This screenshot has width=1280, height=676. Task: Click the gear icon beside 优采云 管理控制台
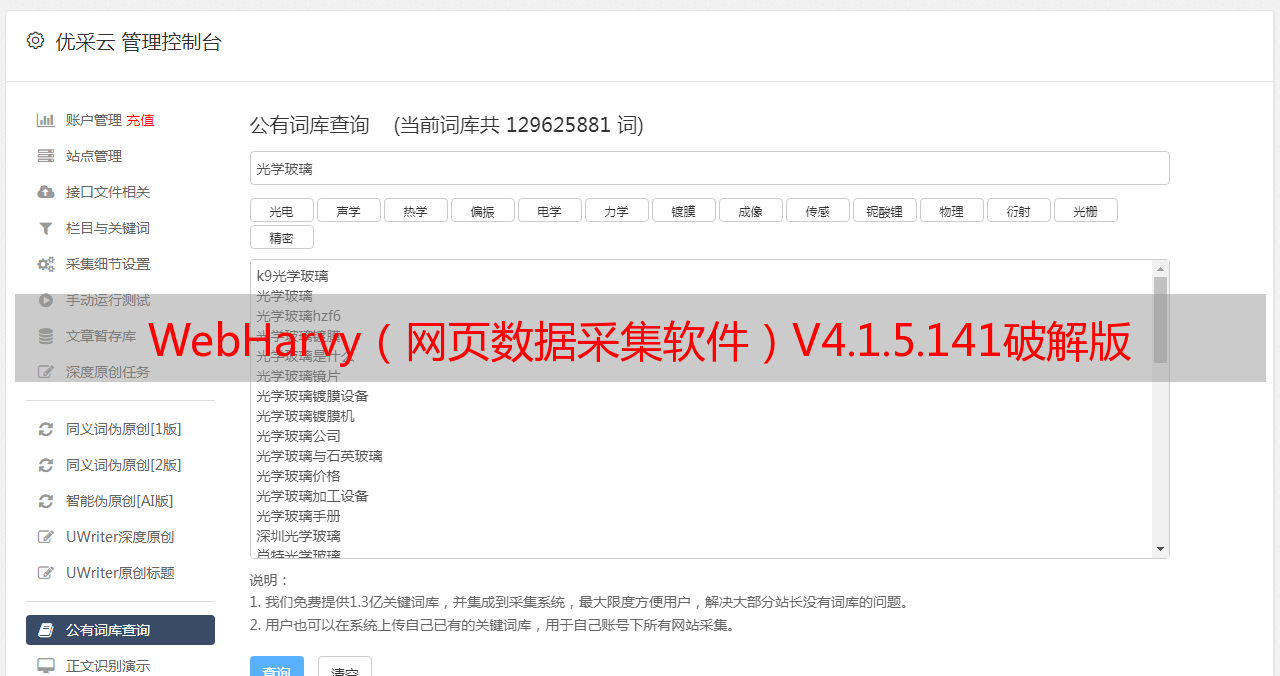pyautogui.click(x=36, y=41)
